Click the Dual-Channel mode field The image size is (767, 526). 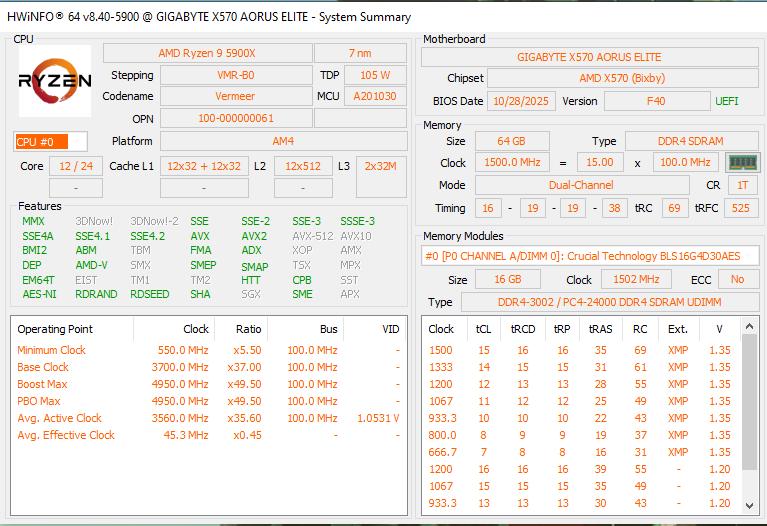[x=582, y=185]
